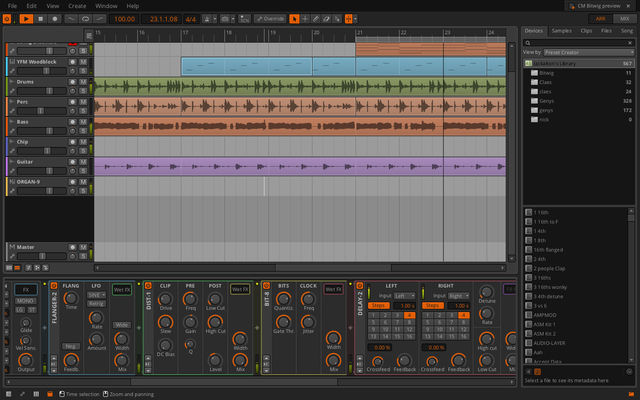Toggle the Steps button in RIGHT delay
640x400 pixels.
(x=433, y=305)
